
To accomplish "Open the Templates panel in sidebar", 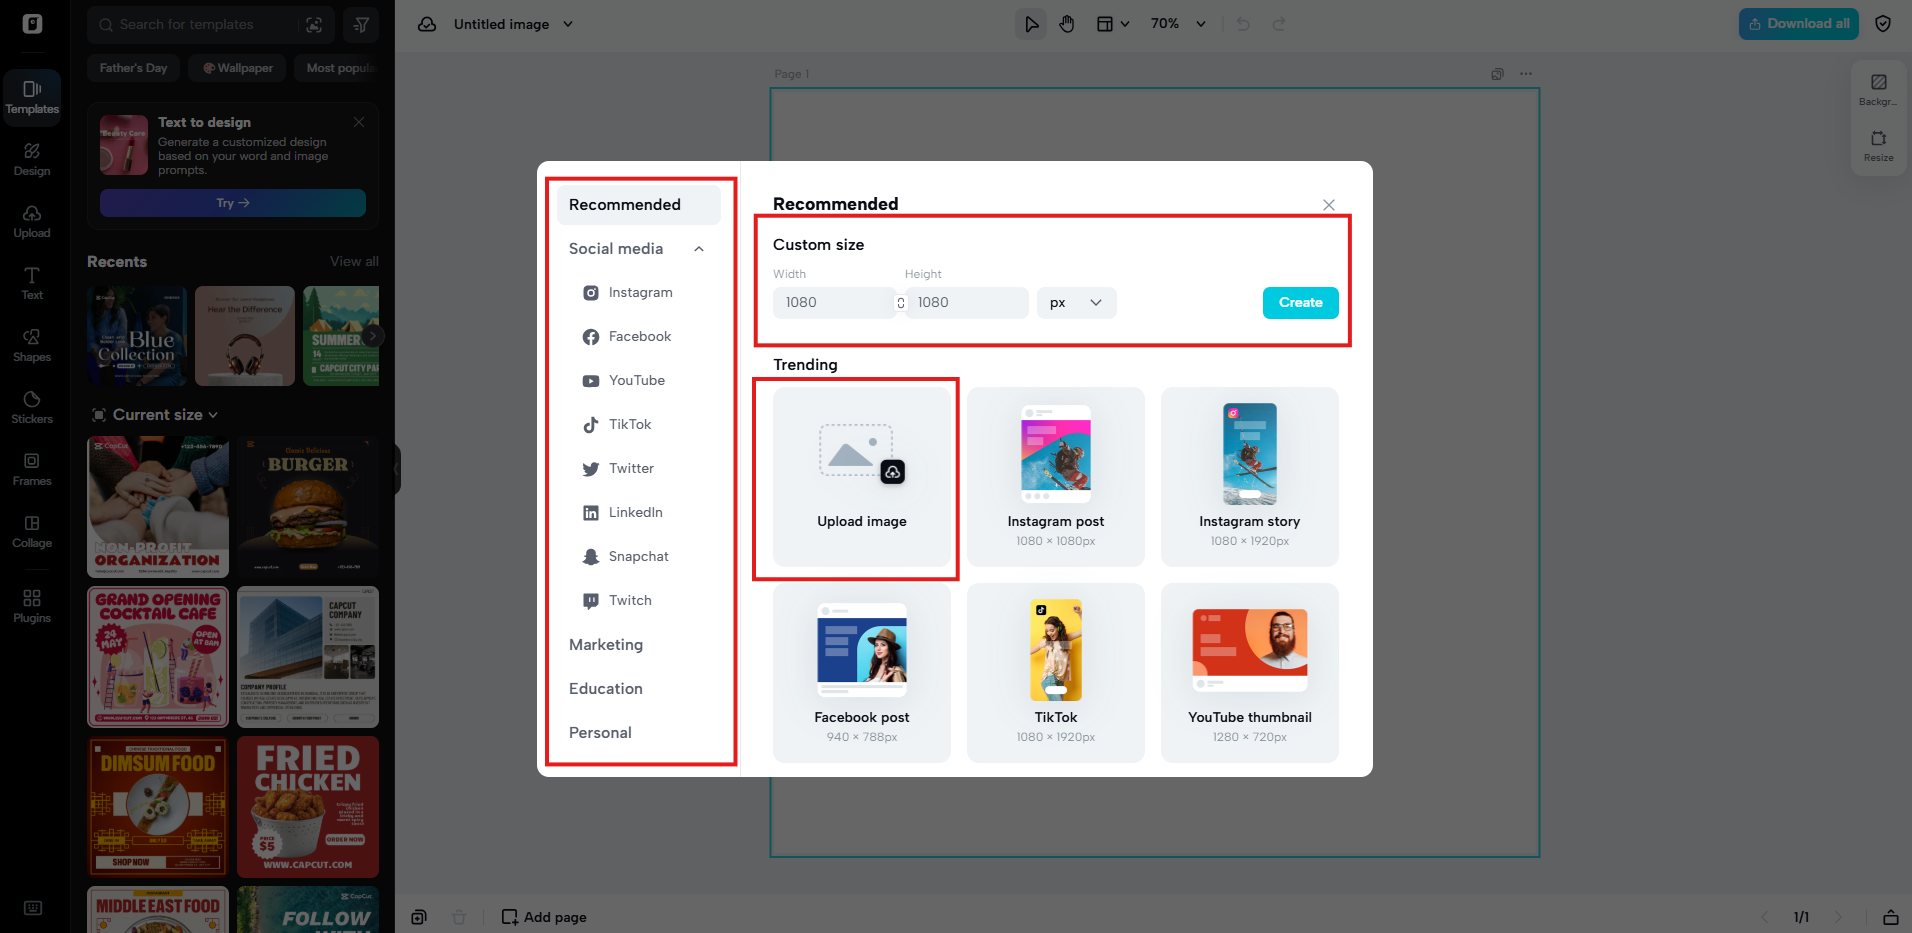I will click(x=32, y=97).
